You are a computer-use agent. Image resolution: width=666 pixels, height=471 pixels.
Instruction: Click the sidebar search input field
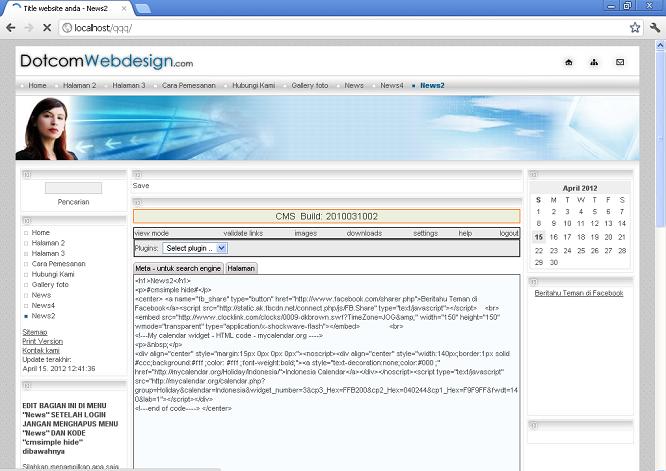73,188
